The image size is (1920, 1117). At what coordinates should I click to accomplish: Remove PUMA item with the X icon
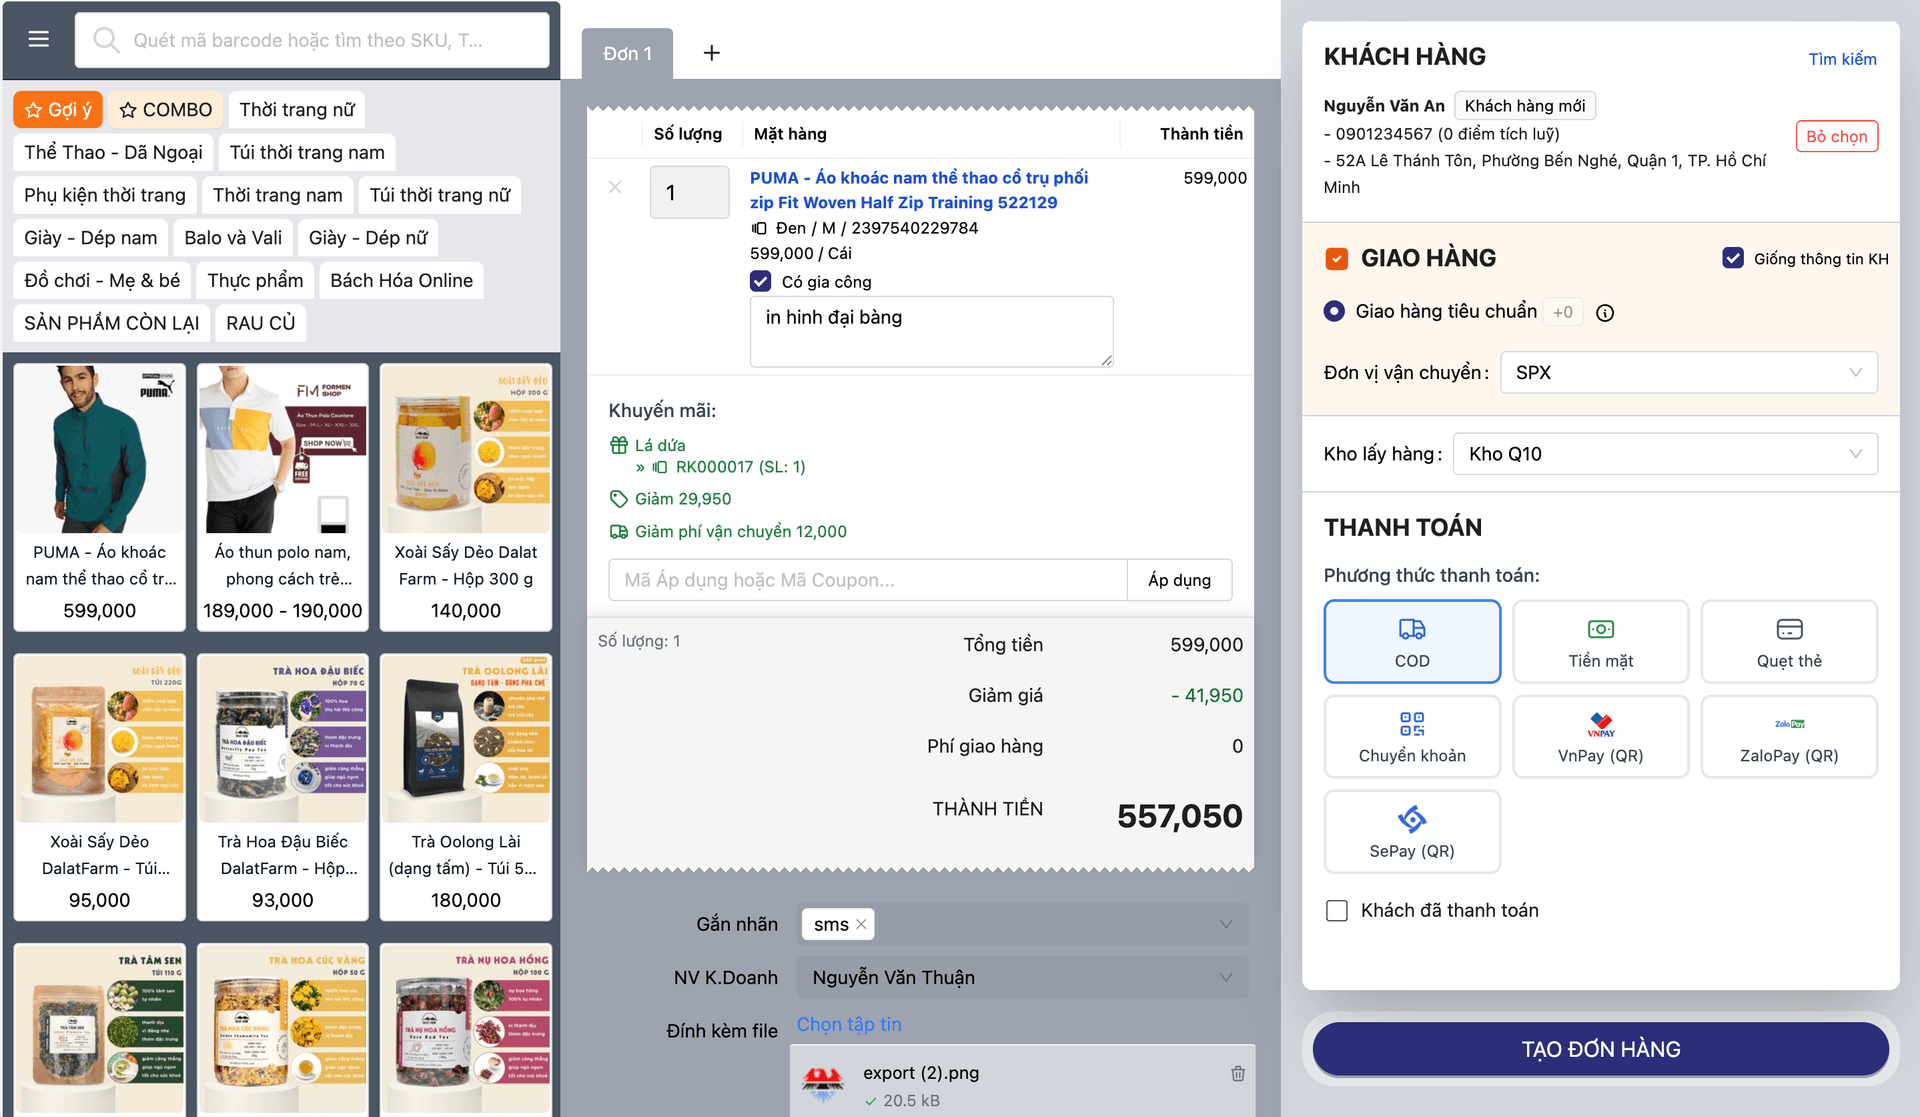pyautogui.click(x=615, y=187)
